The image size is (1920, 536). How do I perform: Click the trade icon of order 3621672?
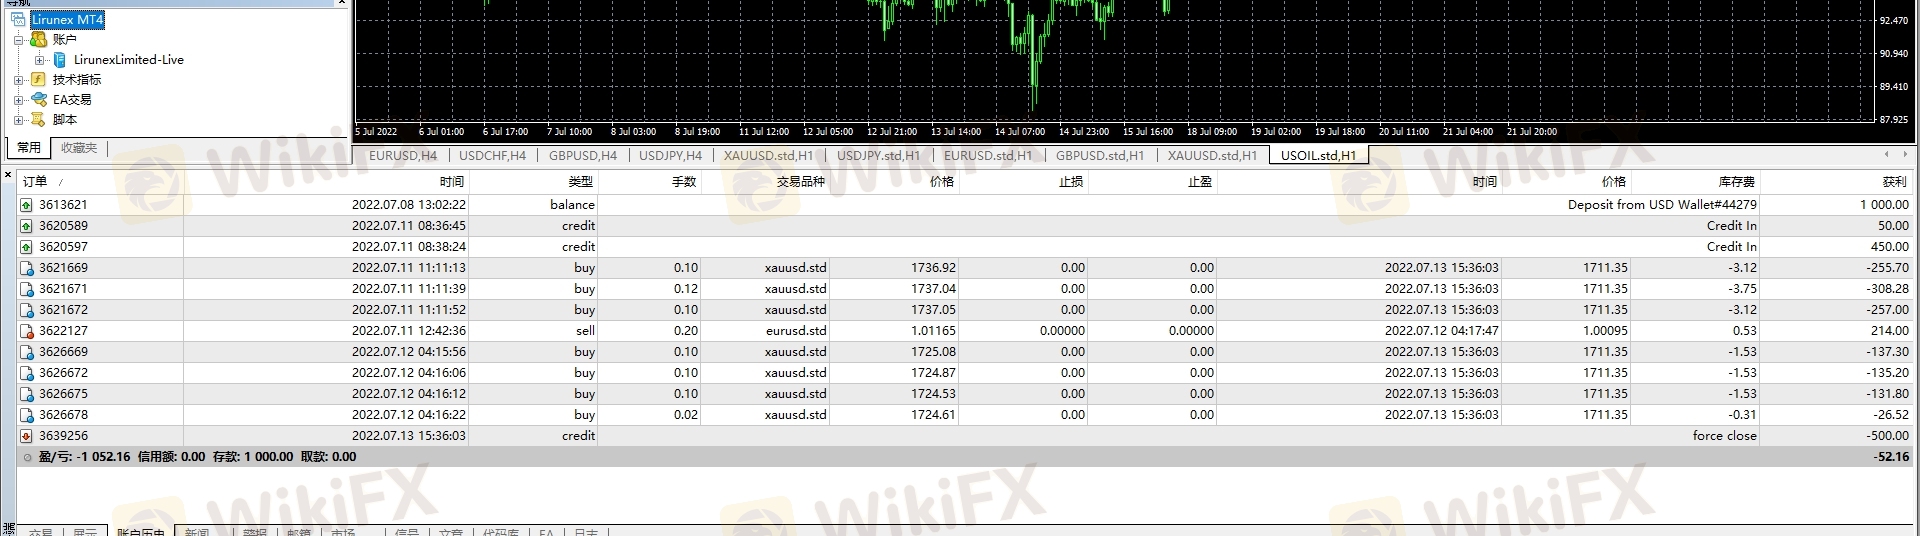(27, 310)
